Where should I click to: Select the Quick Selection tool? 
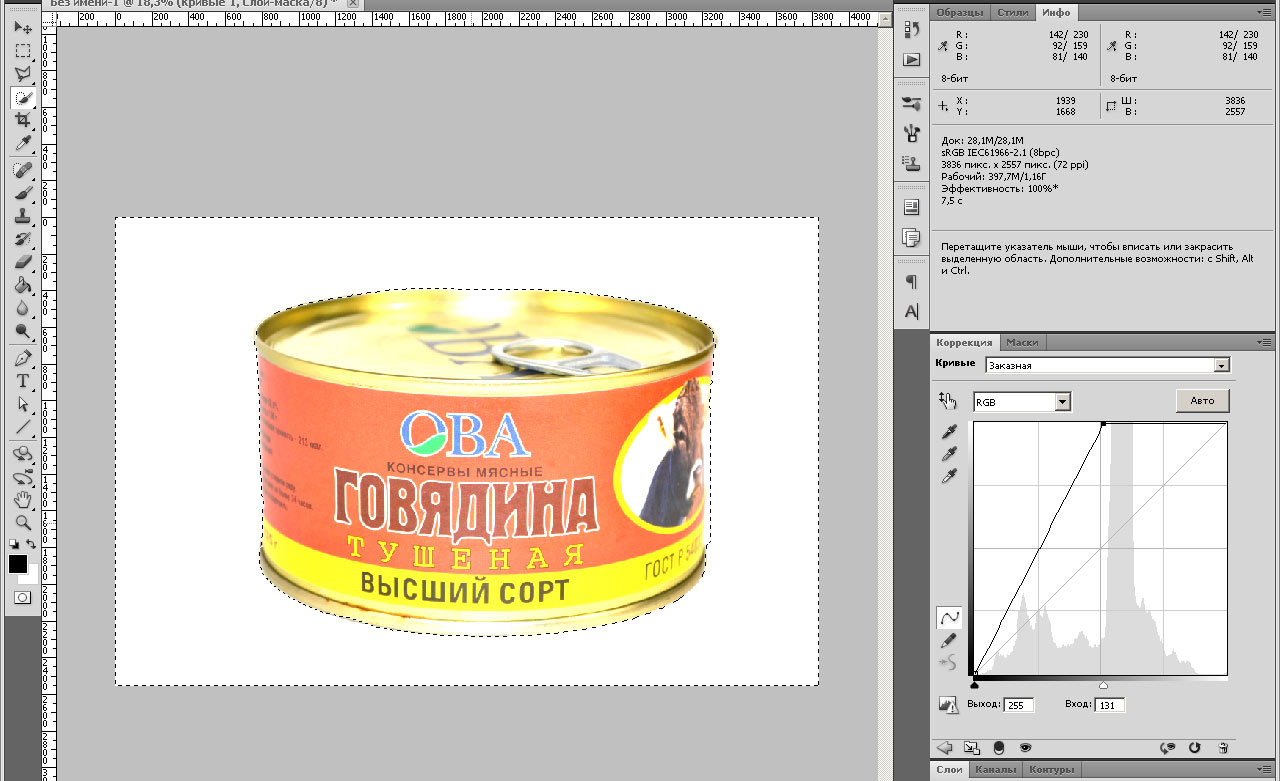22,98
